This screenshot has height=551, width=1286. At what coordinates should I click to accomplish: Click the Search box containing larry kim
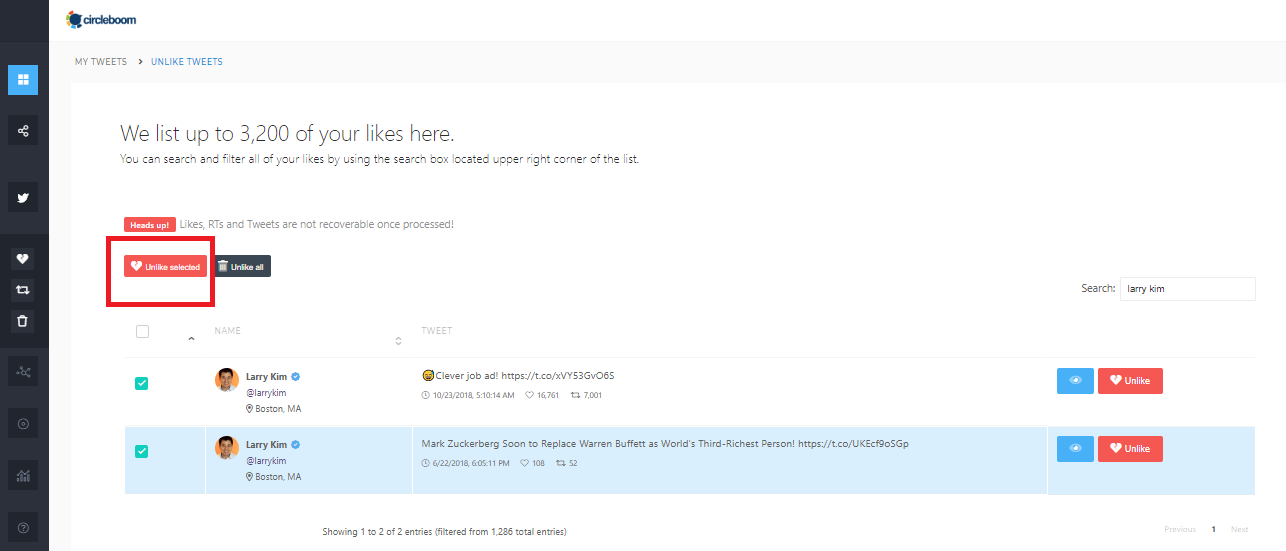[x=1187, y=288]
